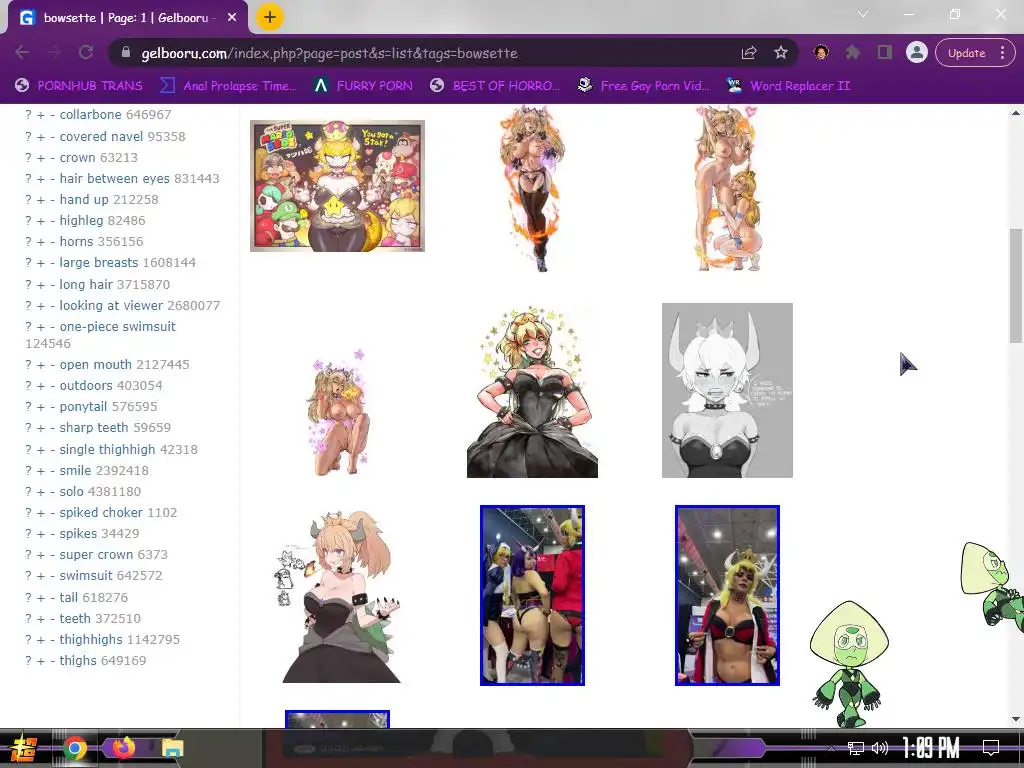
Task: Share this page from address bar
Action: click(x=749, y=53)
